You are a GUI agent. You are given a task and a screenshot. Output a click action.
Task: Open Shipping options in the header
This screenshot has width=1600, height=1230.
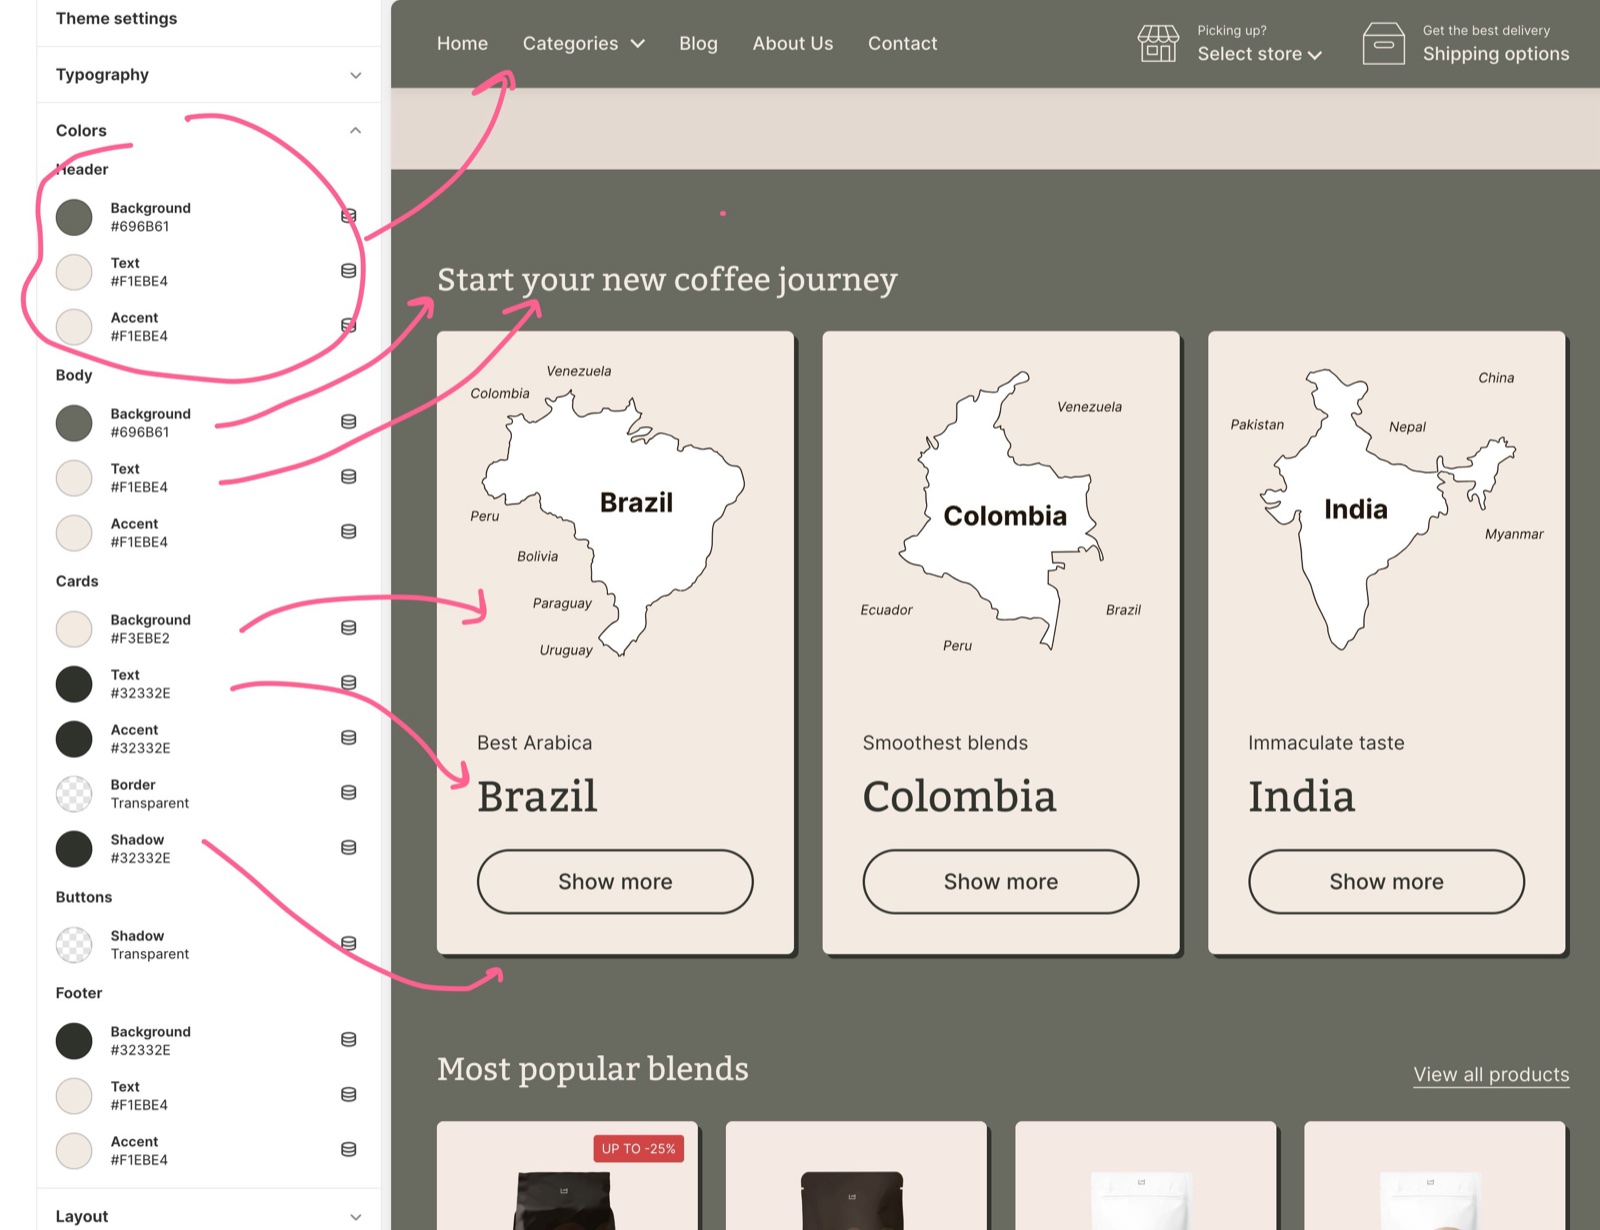[x=1496, y=54]
